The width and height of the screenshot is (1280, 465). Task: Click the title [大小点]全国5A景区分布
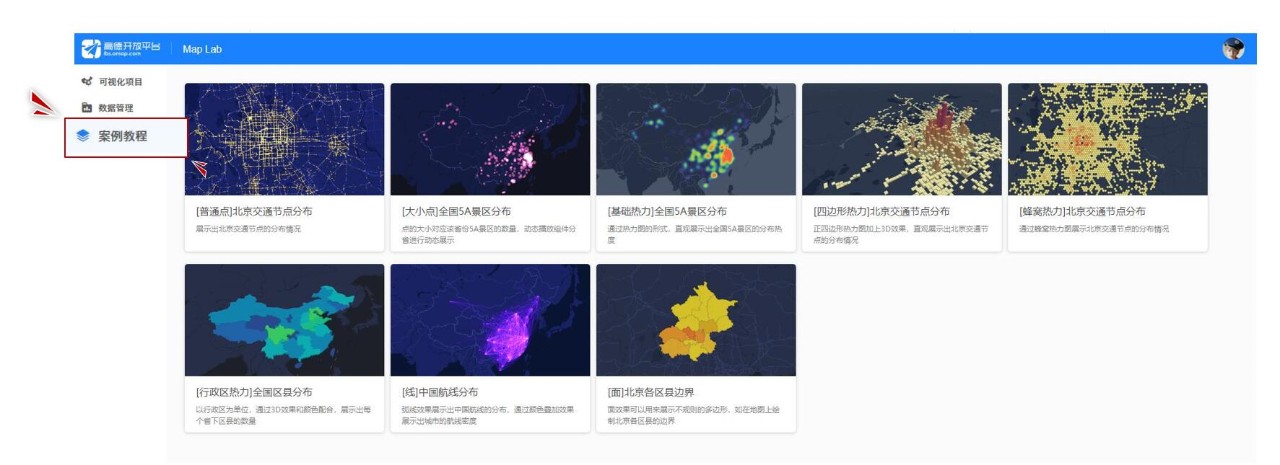[456, 212]
